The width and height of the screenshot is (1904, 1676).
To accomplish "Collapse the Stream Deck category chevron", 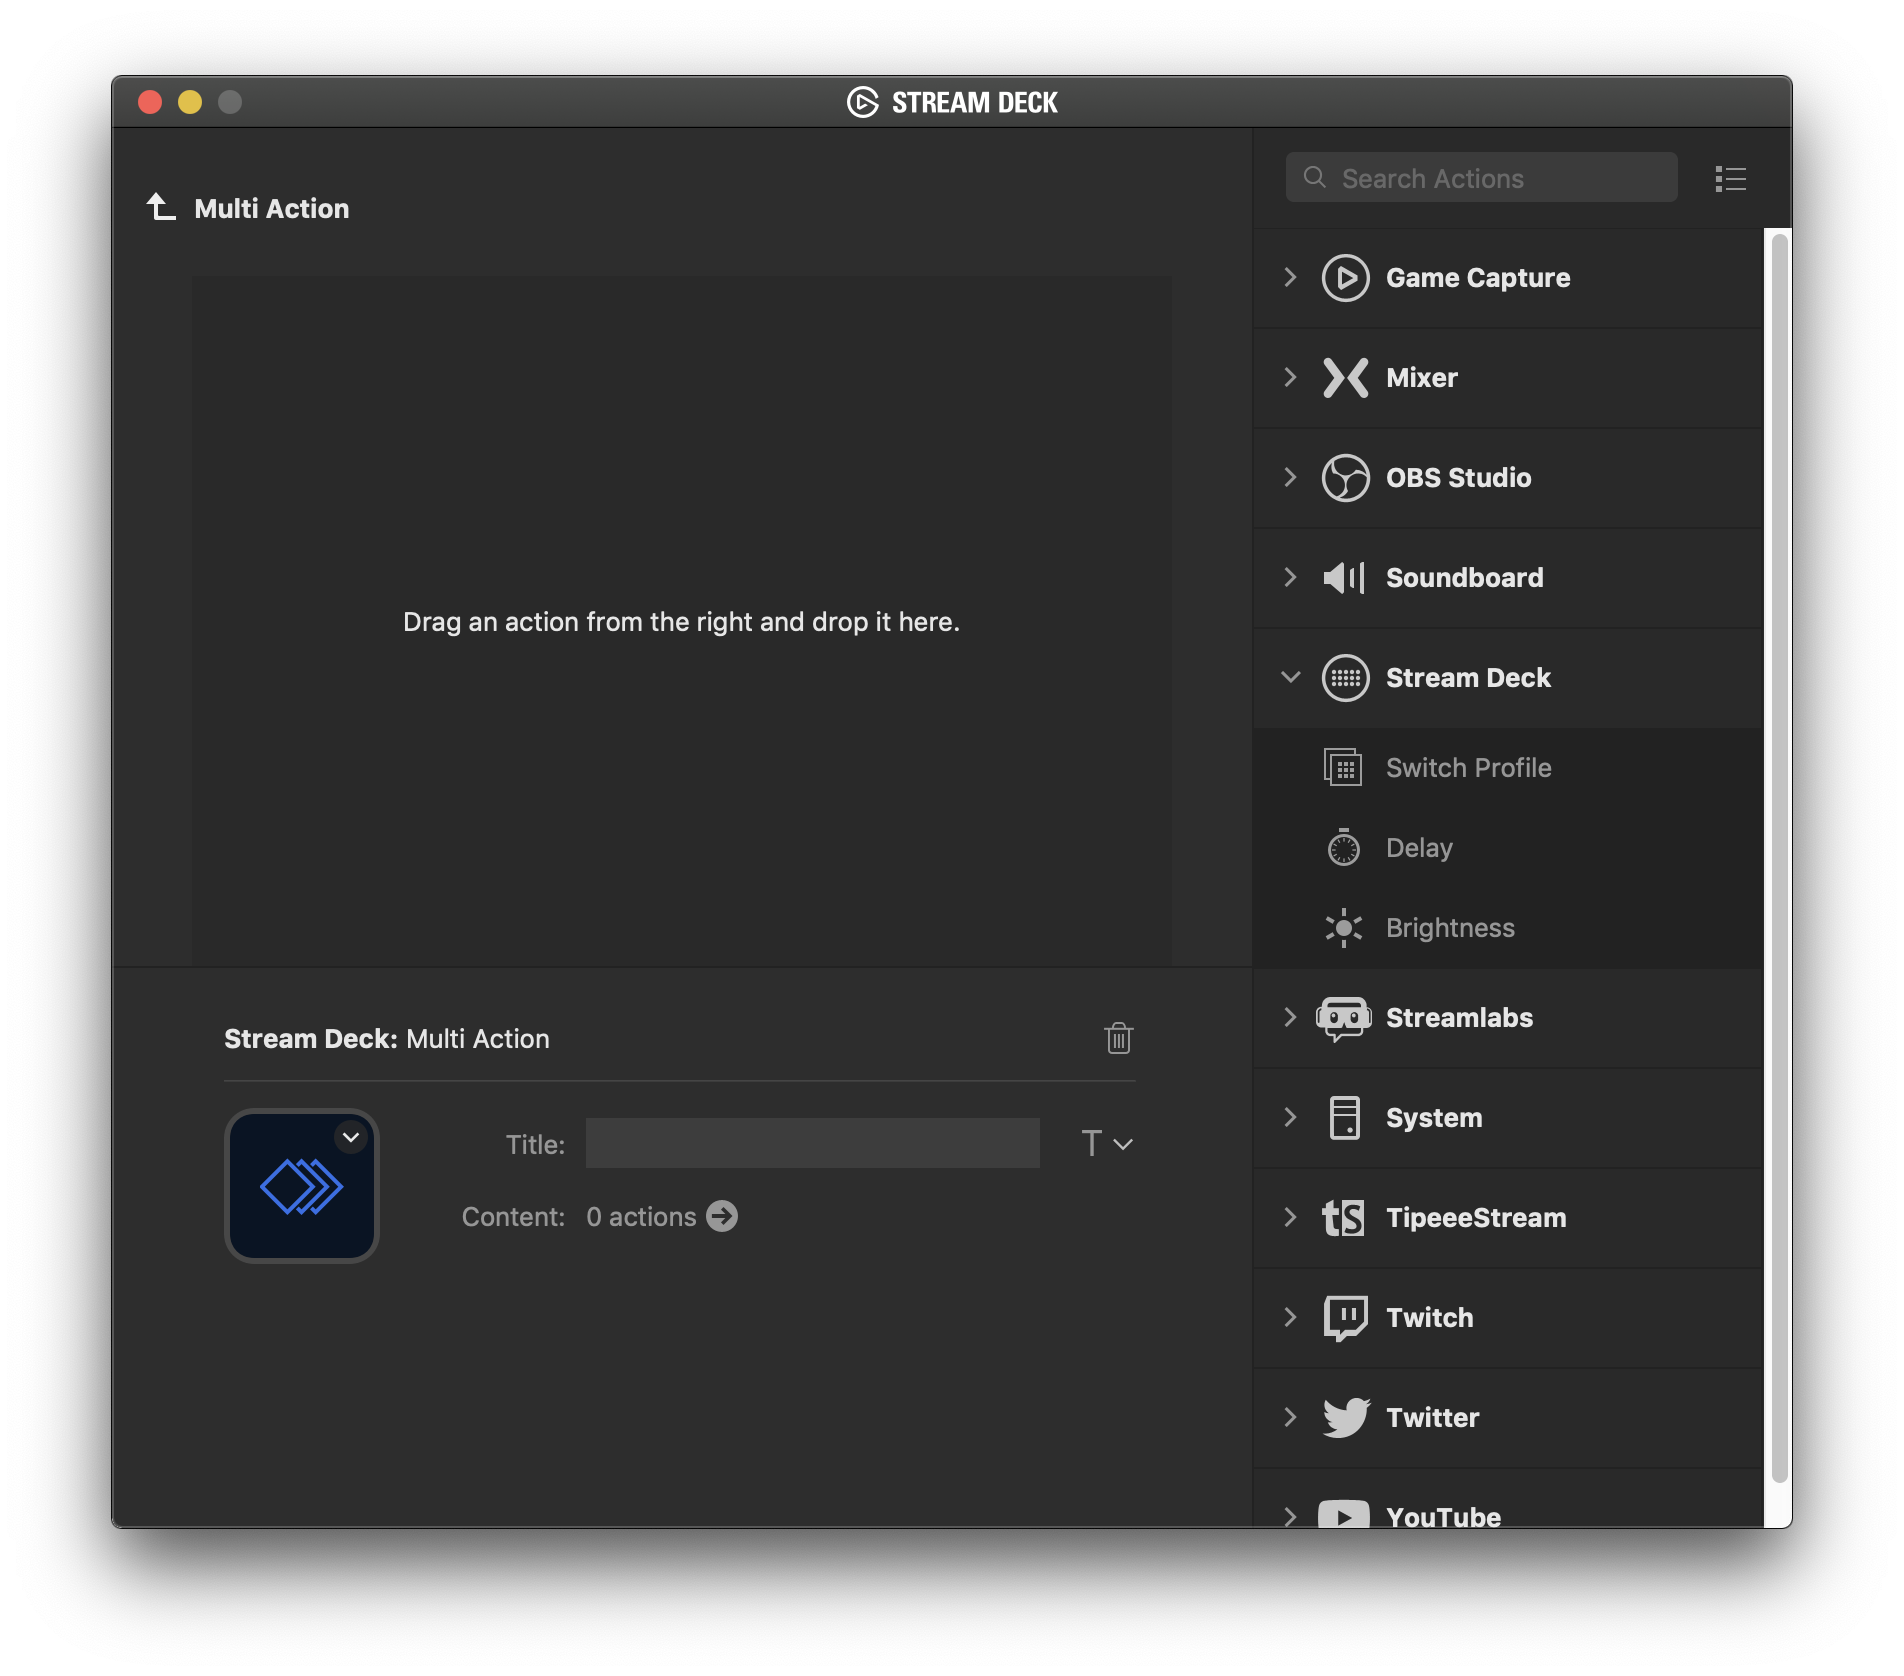I will point(1290,677).
